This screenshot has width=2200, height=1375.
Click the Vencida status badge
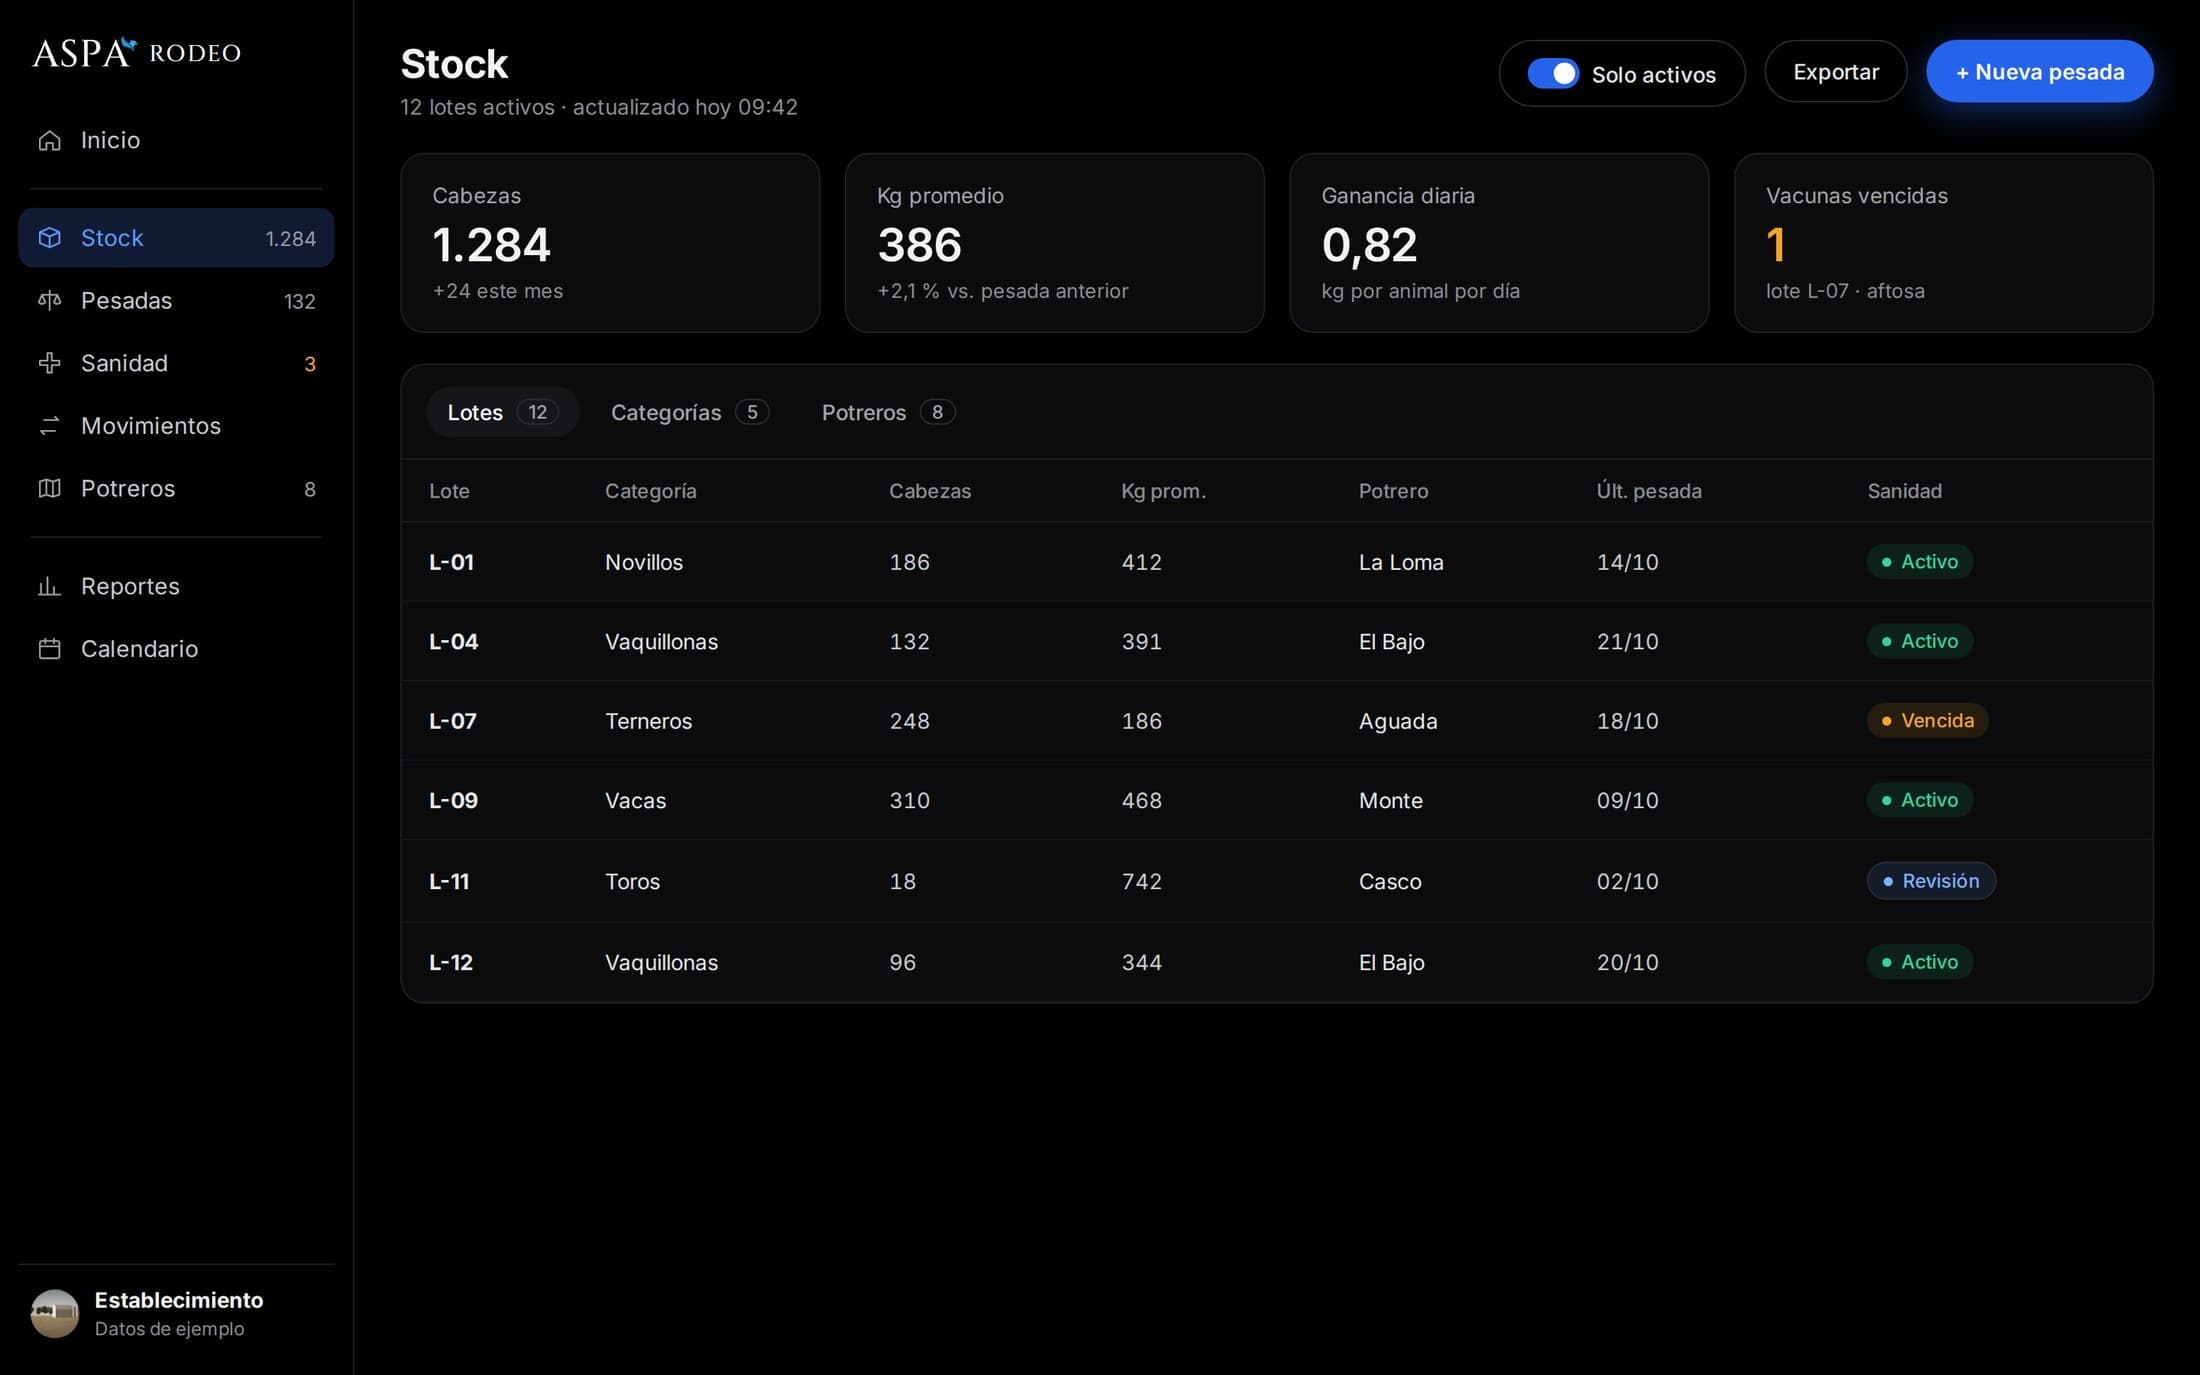click(1927, 721)
